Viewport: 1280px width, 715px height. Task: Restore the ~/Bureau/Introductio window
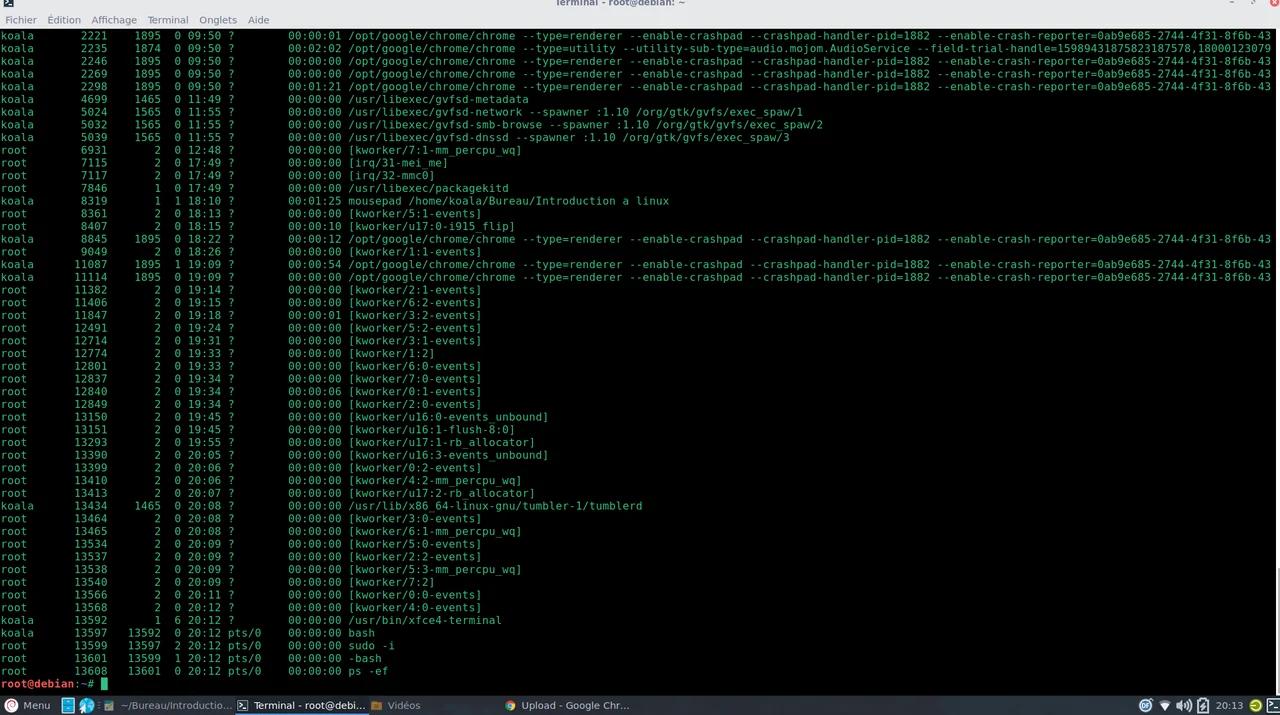tap(175, 705)
